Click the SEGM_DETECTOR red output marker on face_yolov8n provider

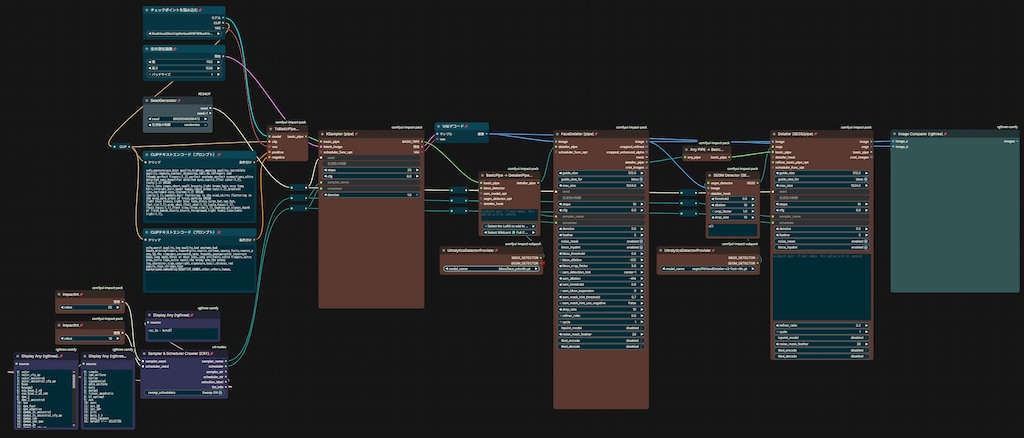542,263
